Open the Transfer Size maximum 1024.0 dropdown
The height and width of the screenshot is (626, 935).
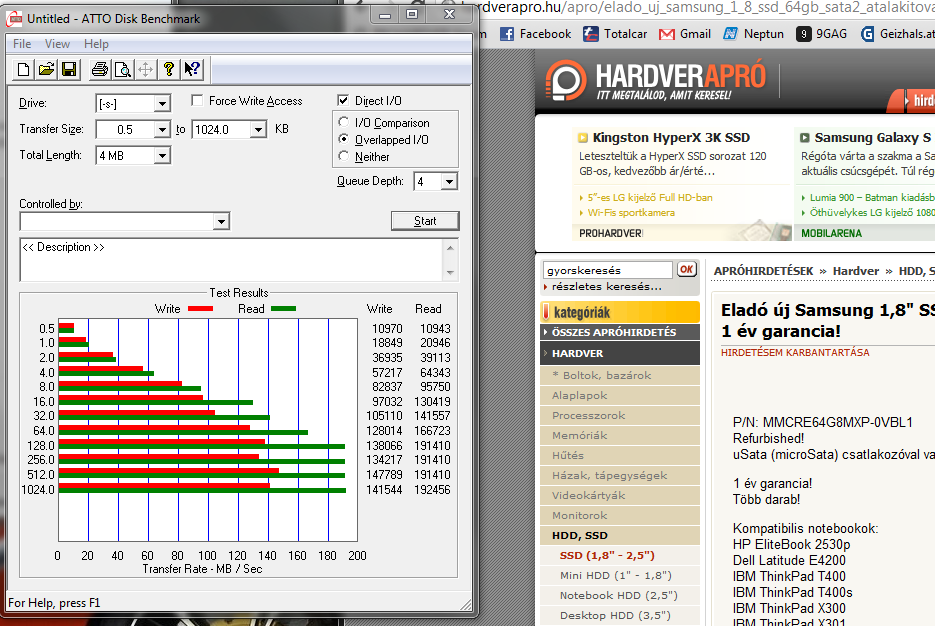point(258,129)
